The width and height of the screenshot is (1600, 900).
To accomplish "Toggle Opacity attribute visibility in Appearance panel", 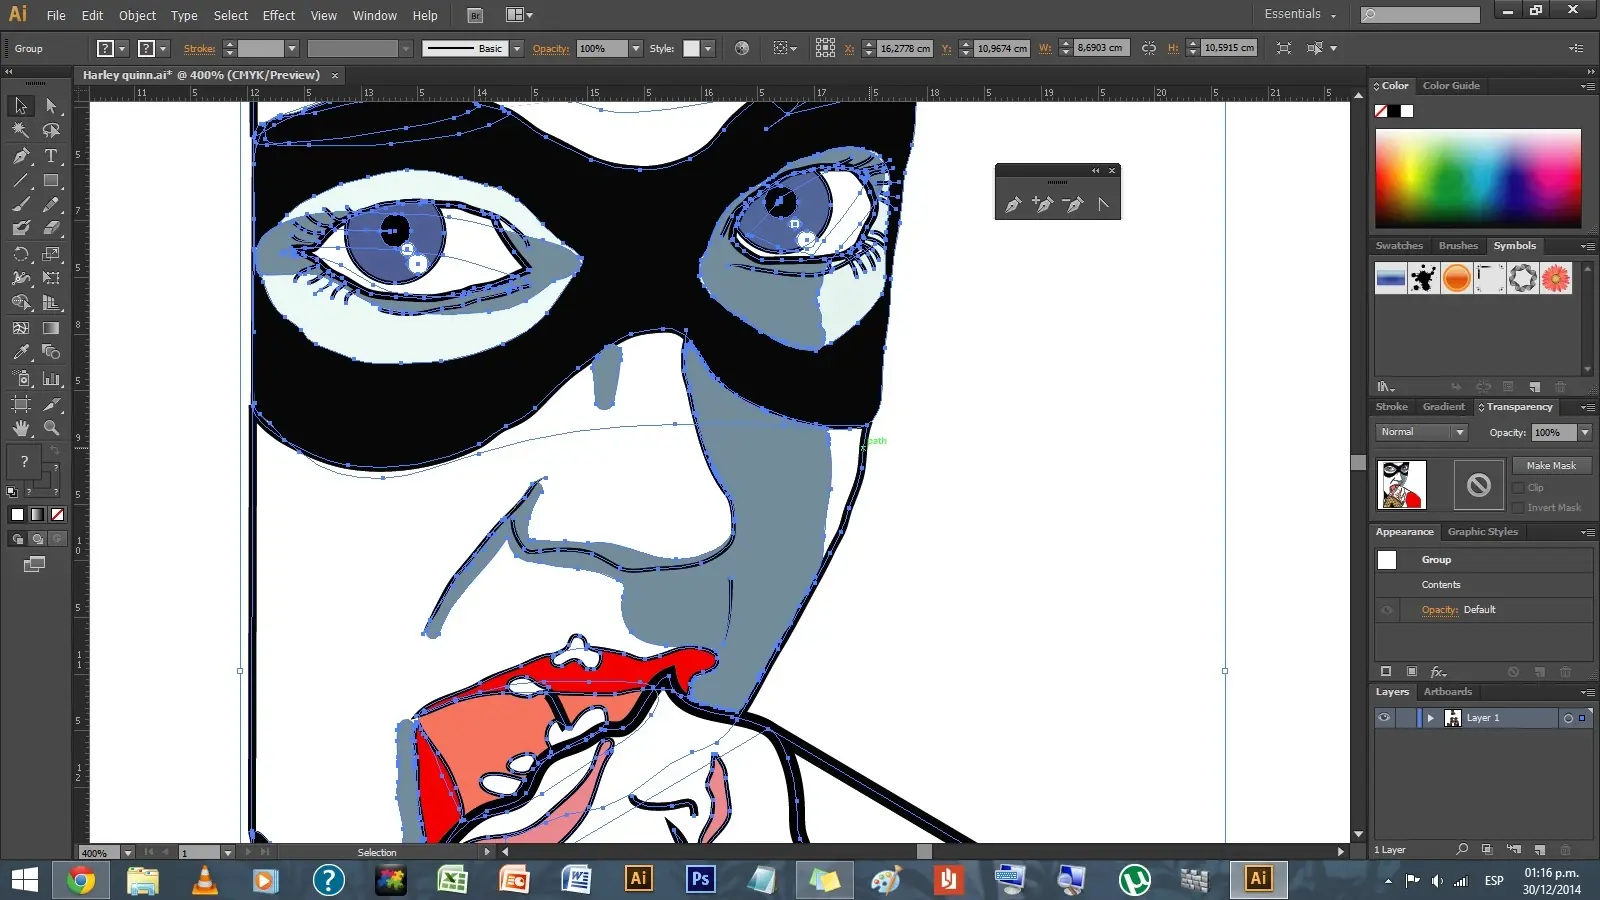I will tap(1387, 610).
